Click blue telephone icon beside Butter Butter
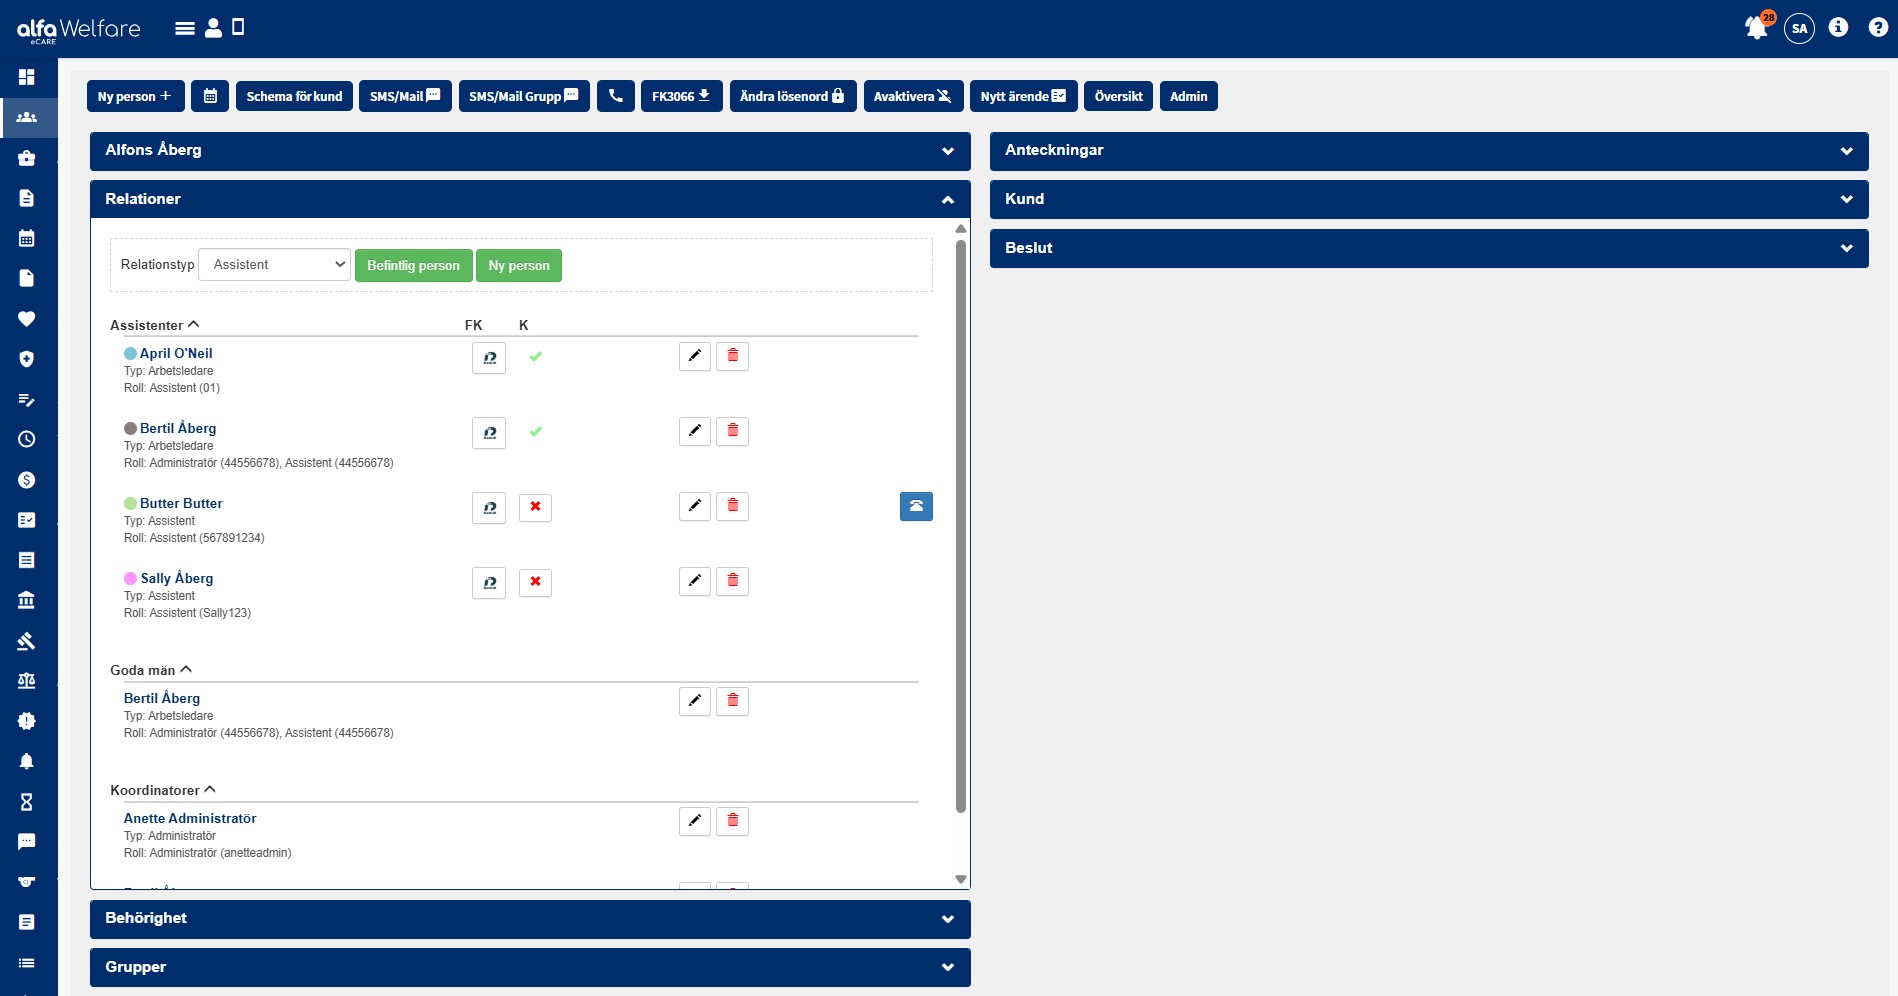 916,507
